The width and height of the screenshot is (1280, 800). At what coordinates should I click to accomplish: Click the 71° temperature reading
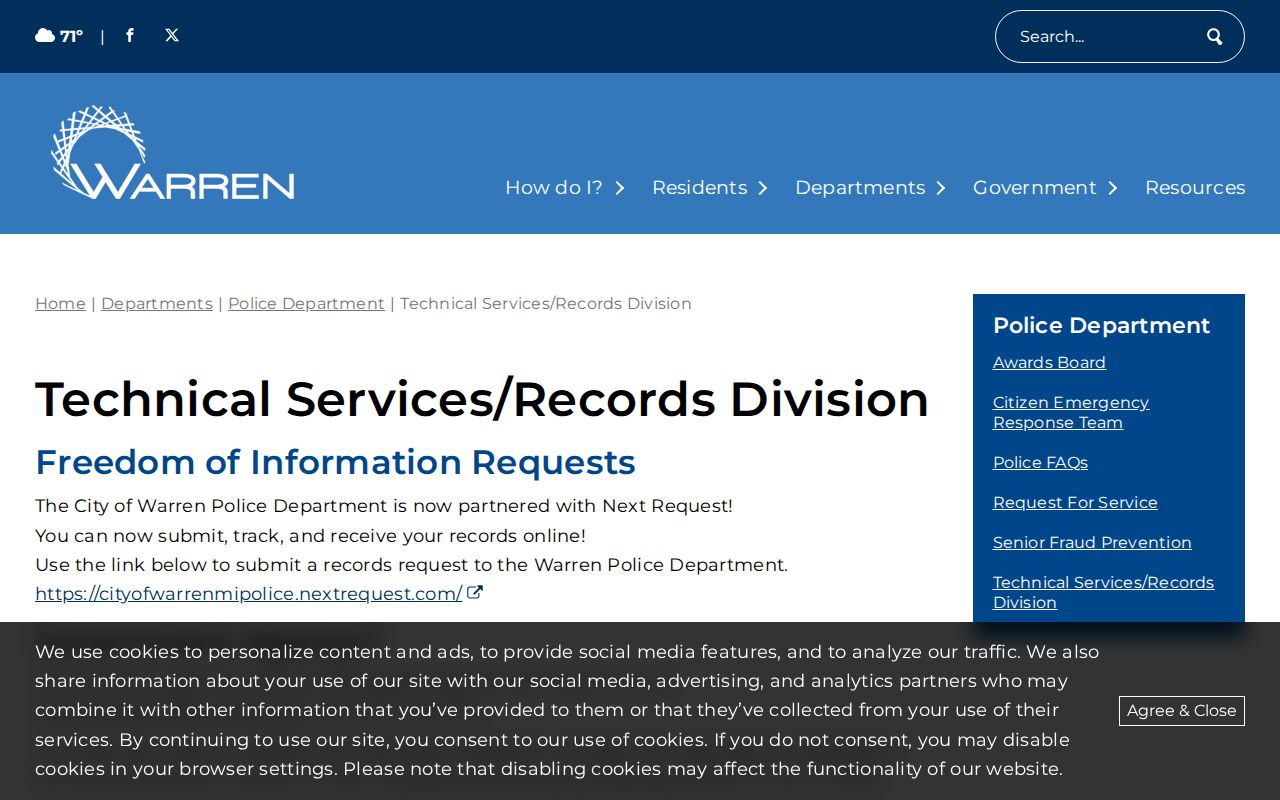tap(71, 37)
